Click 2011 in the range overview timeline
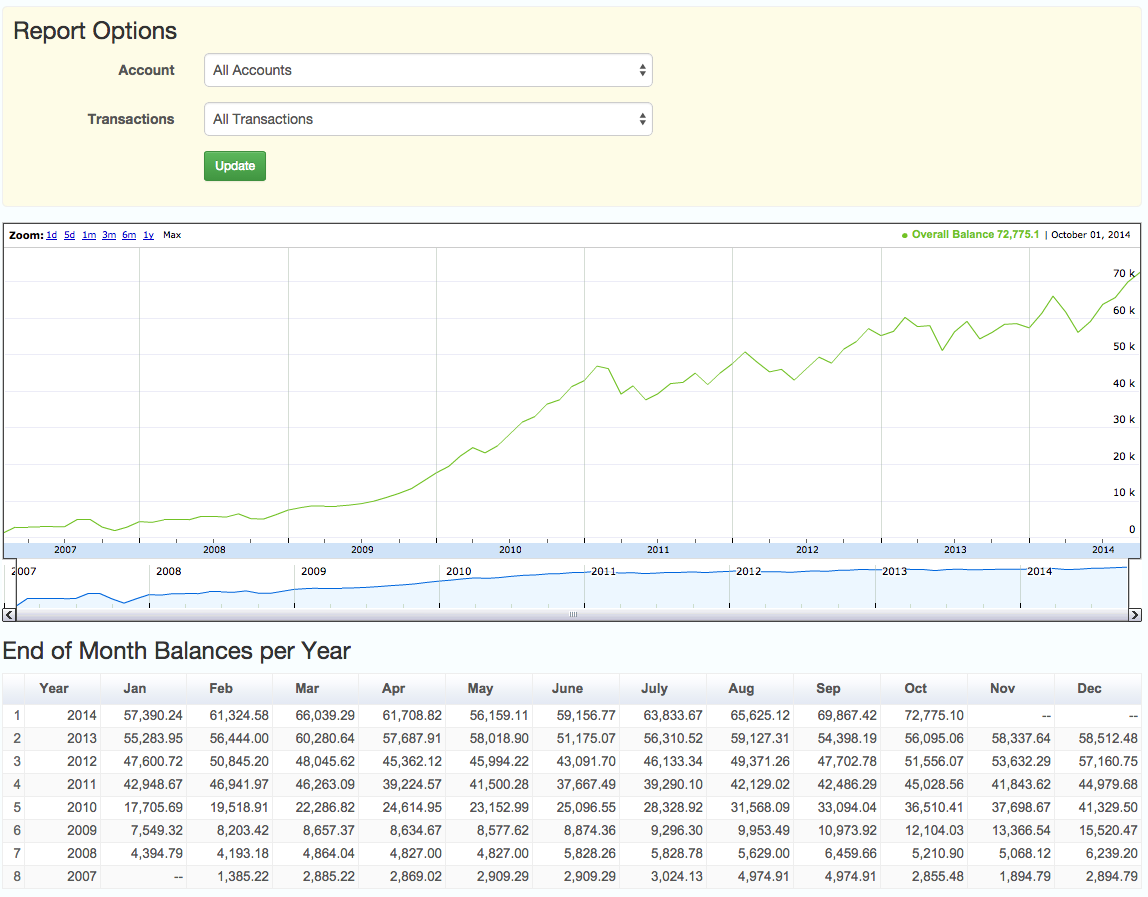The image size is (1148, 897). (x=603, y=571)
